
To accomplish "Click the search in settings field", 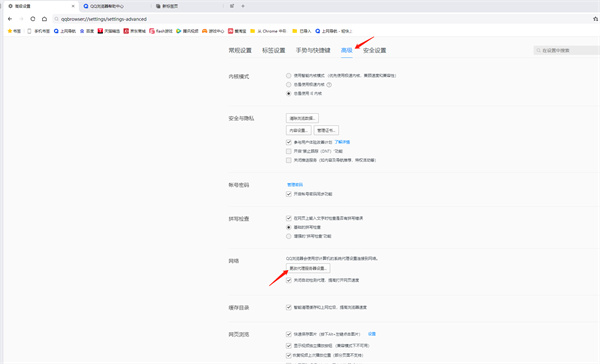I will click(567, 51).
